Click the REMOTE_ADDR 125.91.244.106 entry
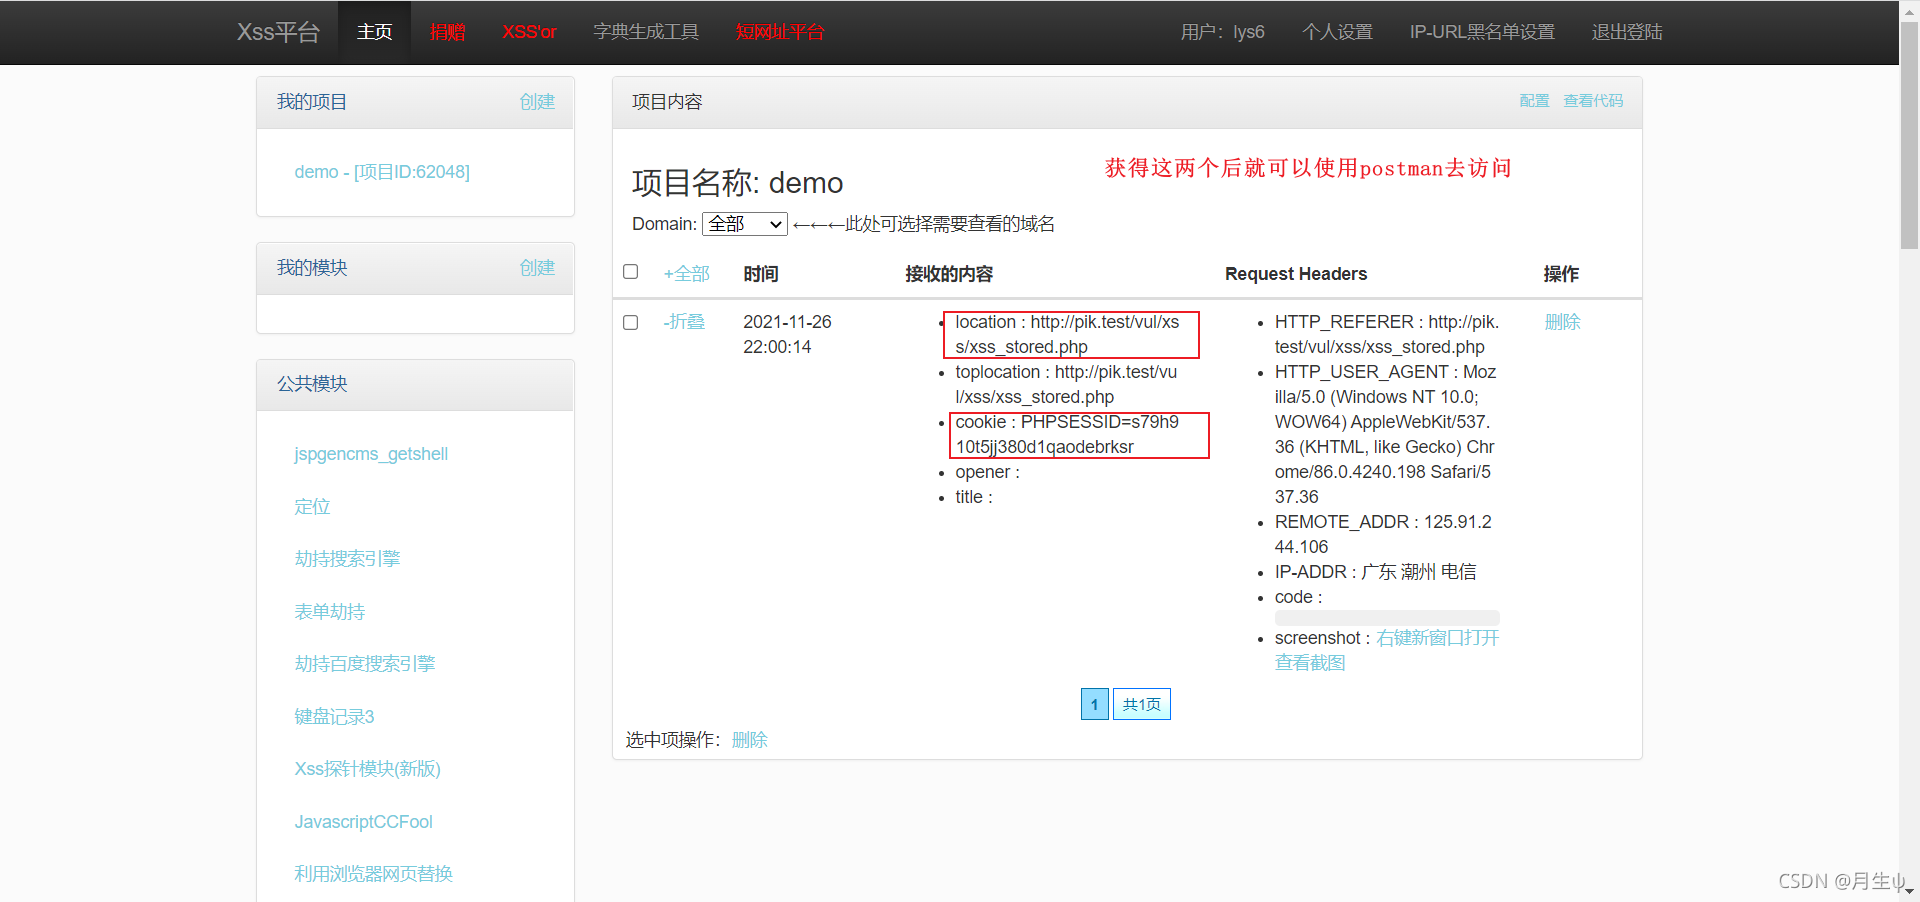Screen dimensions: 1920x902 (1383, 534)
